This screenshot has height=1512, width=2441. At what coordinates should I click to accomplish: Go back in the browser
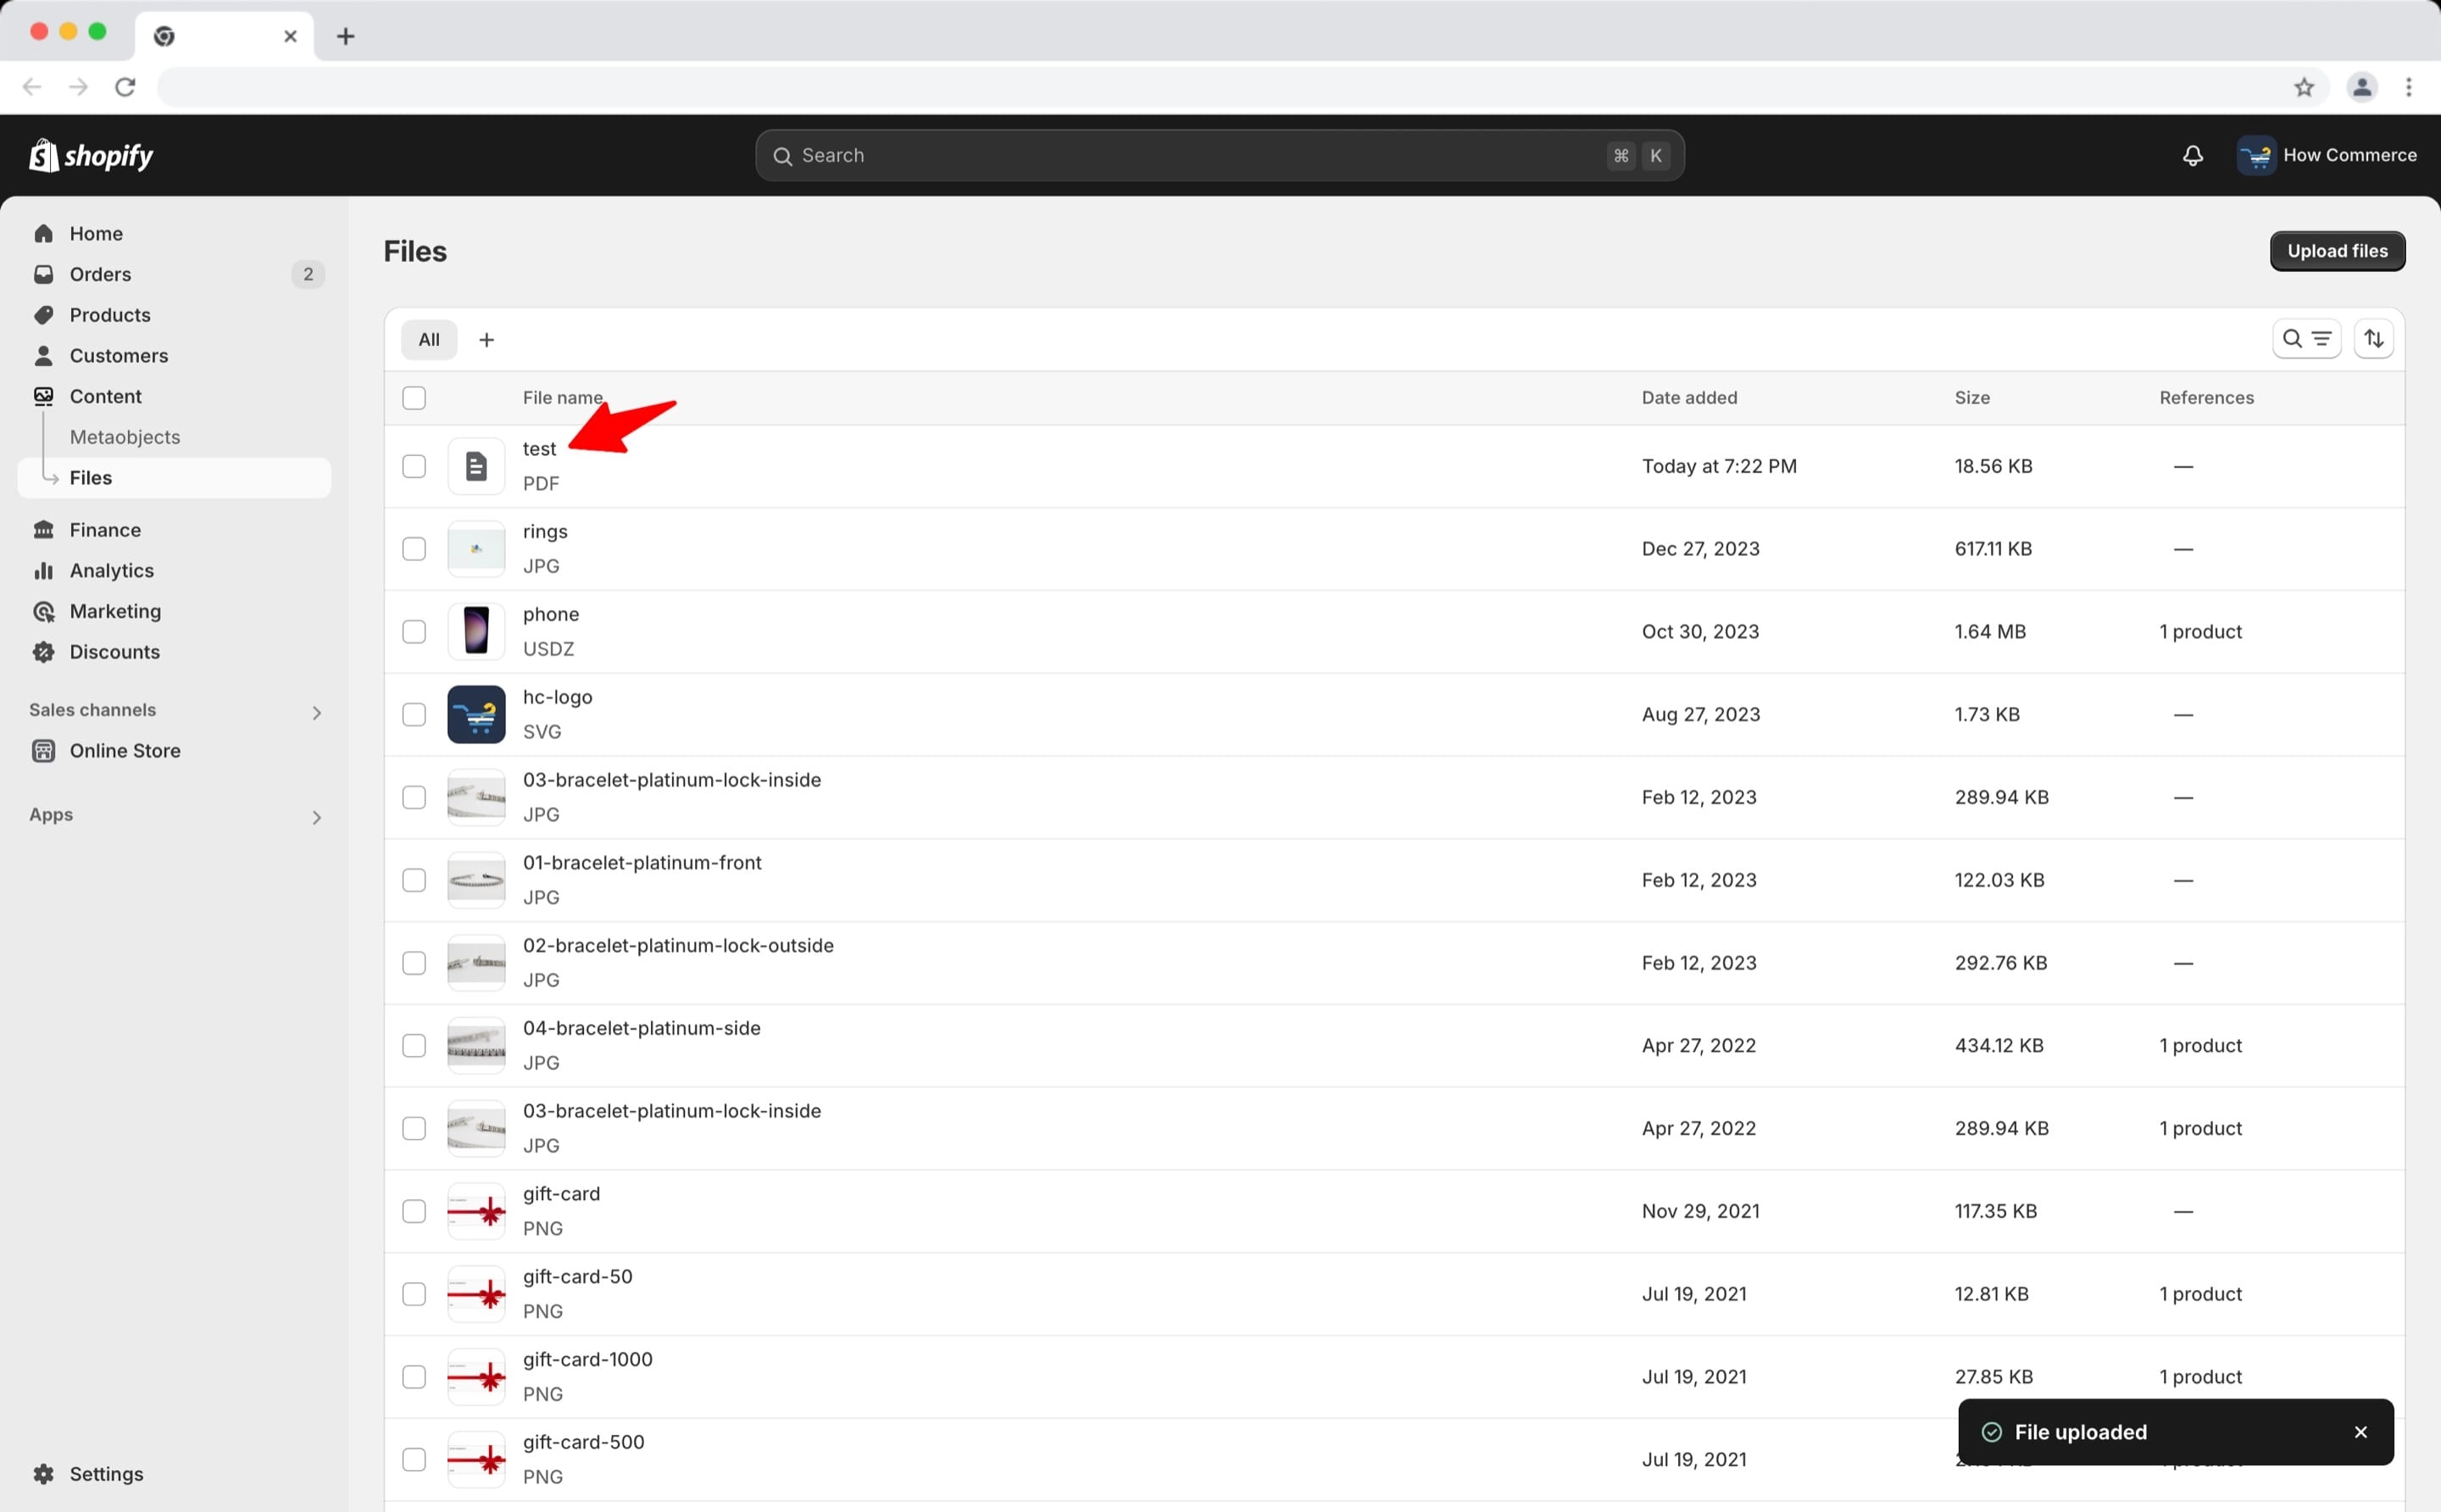32,87
